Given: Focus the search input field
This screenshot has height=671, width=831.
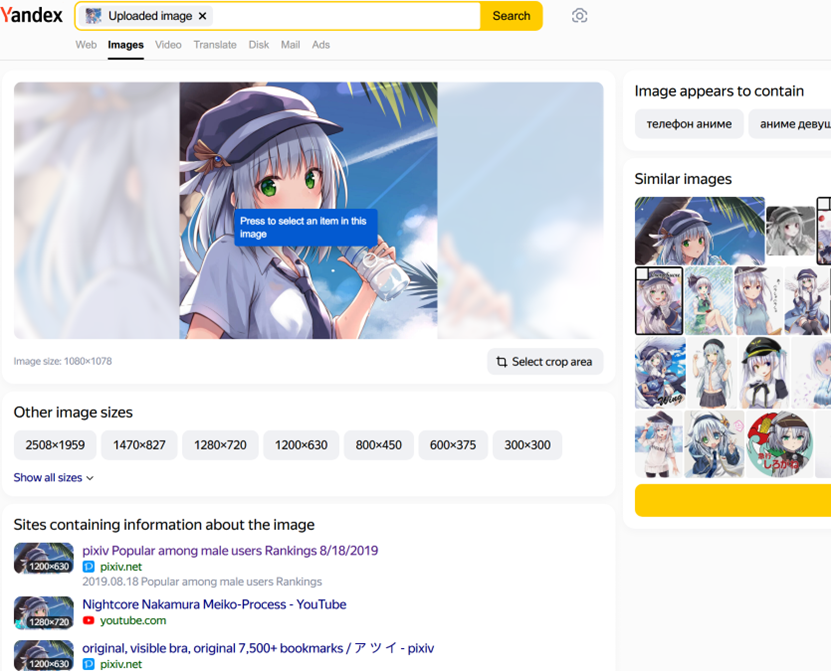Looking at the screenshot, I should [x=346, y=16].
